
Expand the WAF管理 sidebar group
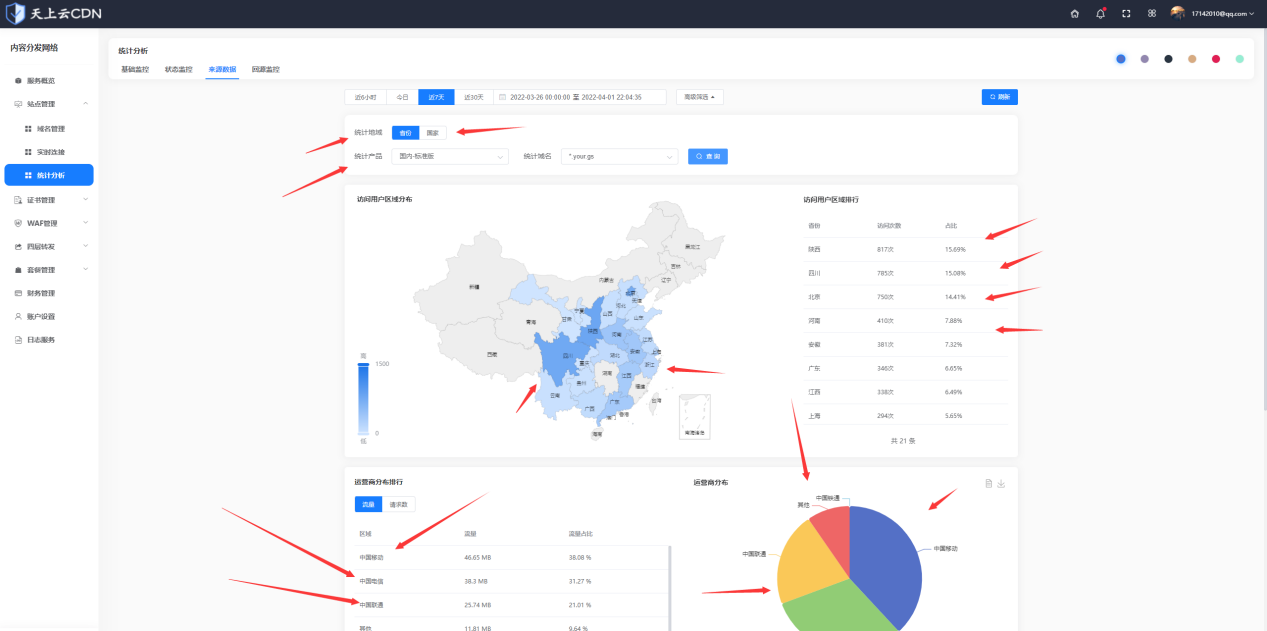[x=85, y=223]
